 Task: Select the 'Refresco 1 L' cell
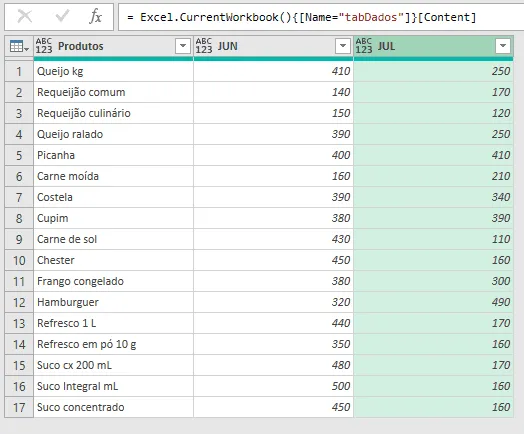pyautogui.click(x=114, y=323)
